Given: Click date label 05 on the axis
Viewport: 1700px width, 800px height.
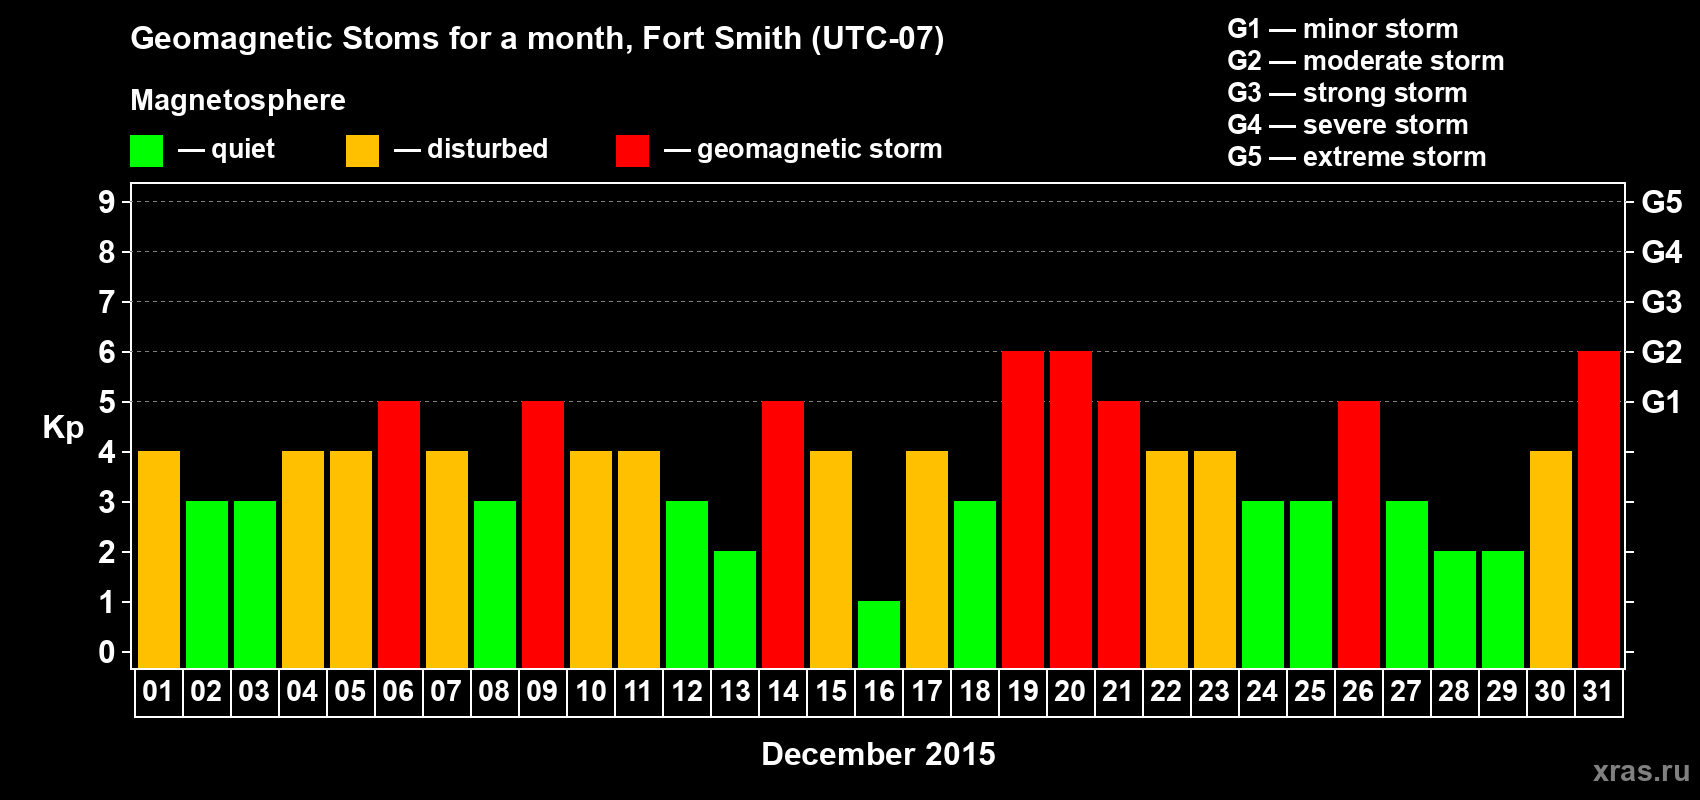Looking at the screenshot, I should tap(350, 691).
